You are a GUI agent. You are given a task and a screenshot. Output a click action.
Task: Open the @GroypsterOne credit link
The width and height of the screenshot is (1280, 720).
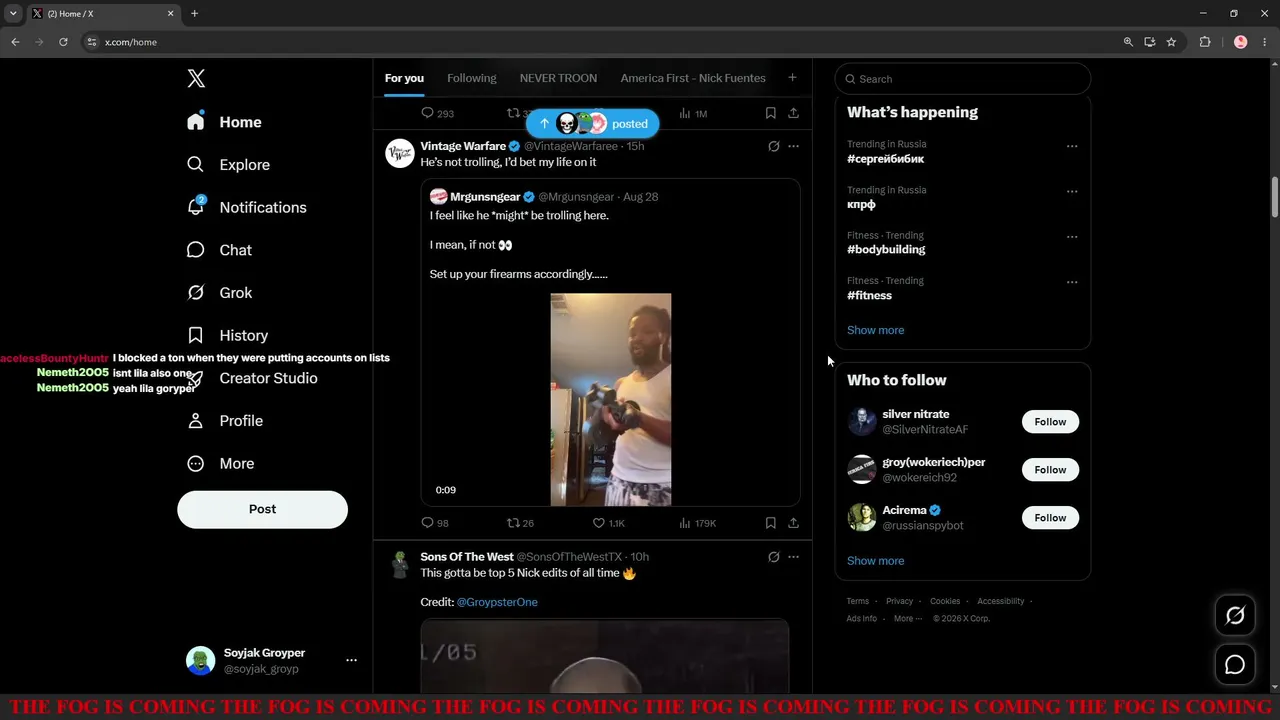[497, 602]
